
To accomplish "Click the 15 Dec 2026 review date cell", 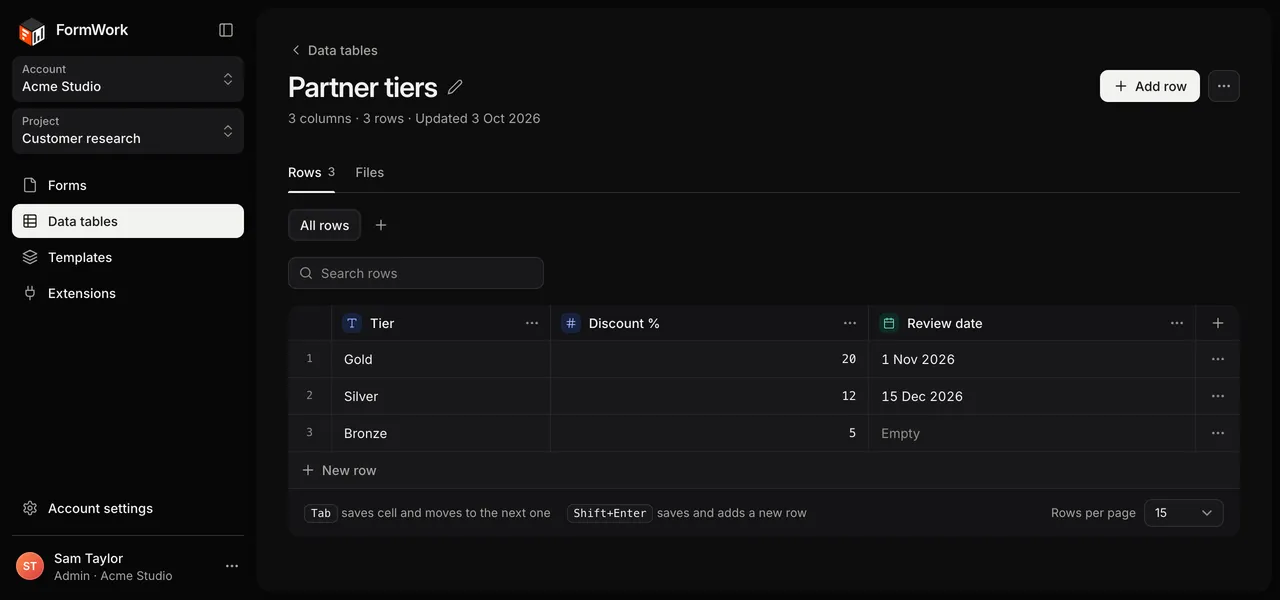I will coord(1032,396).
